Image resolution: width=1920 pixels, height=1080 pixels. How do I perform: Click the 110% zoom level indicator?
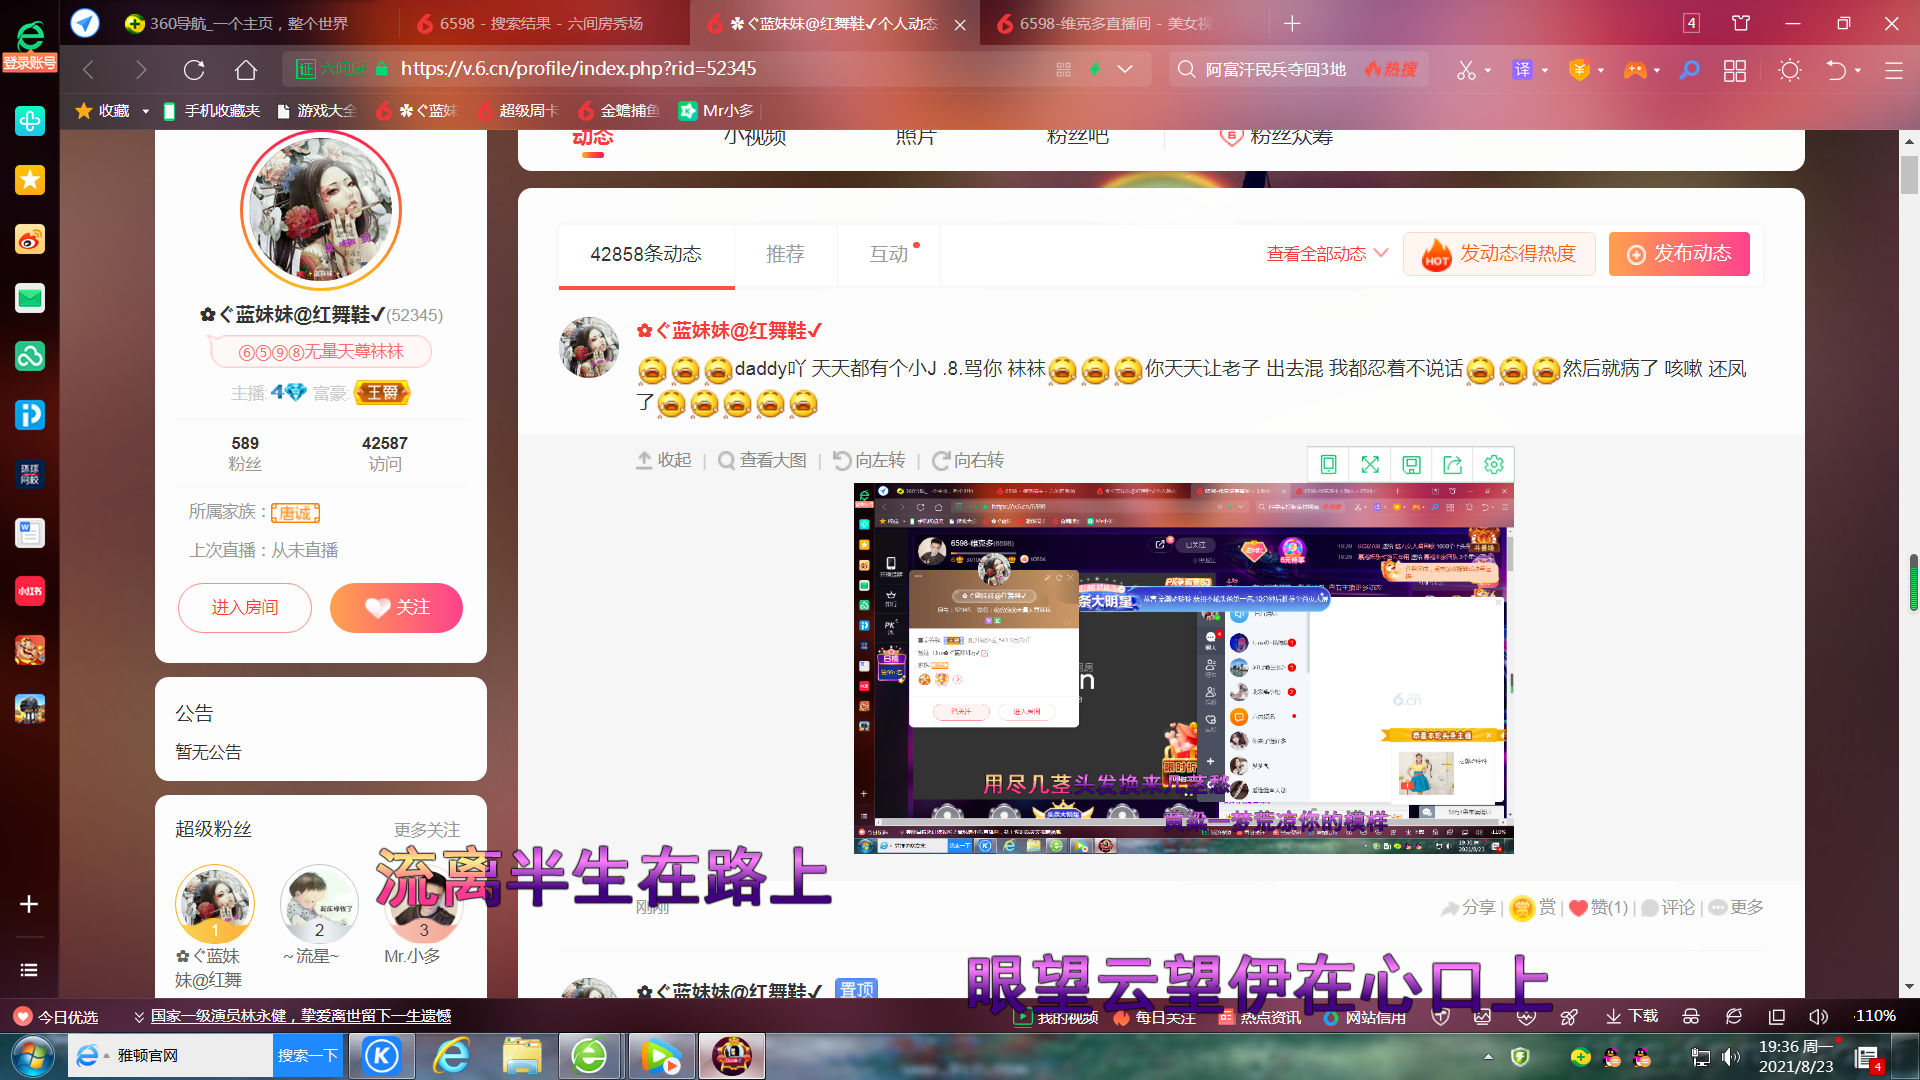click(x=1875, y=1016)
